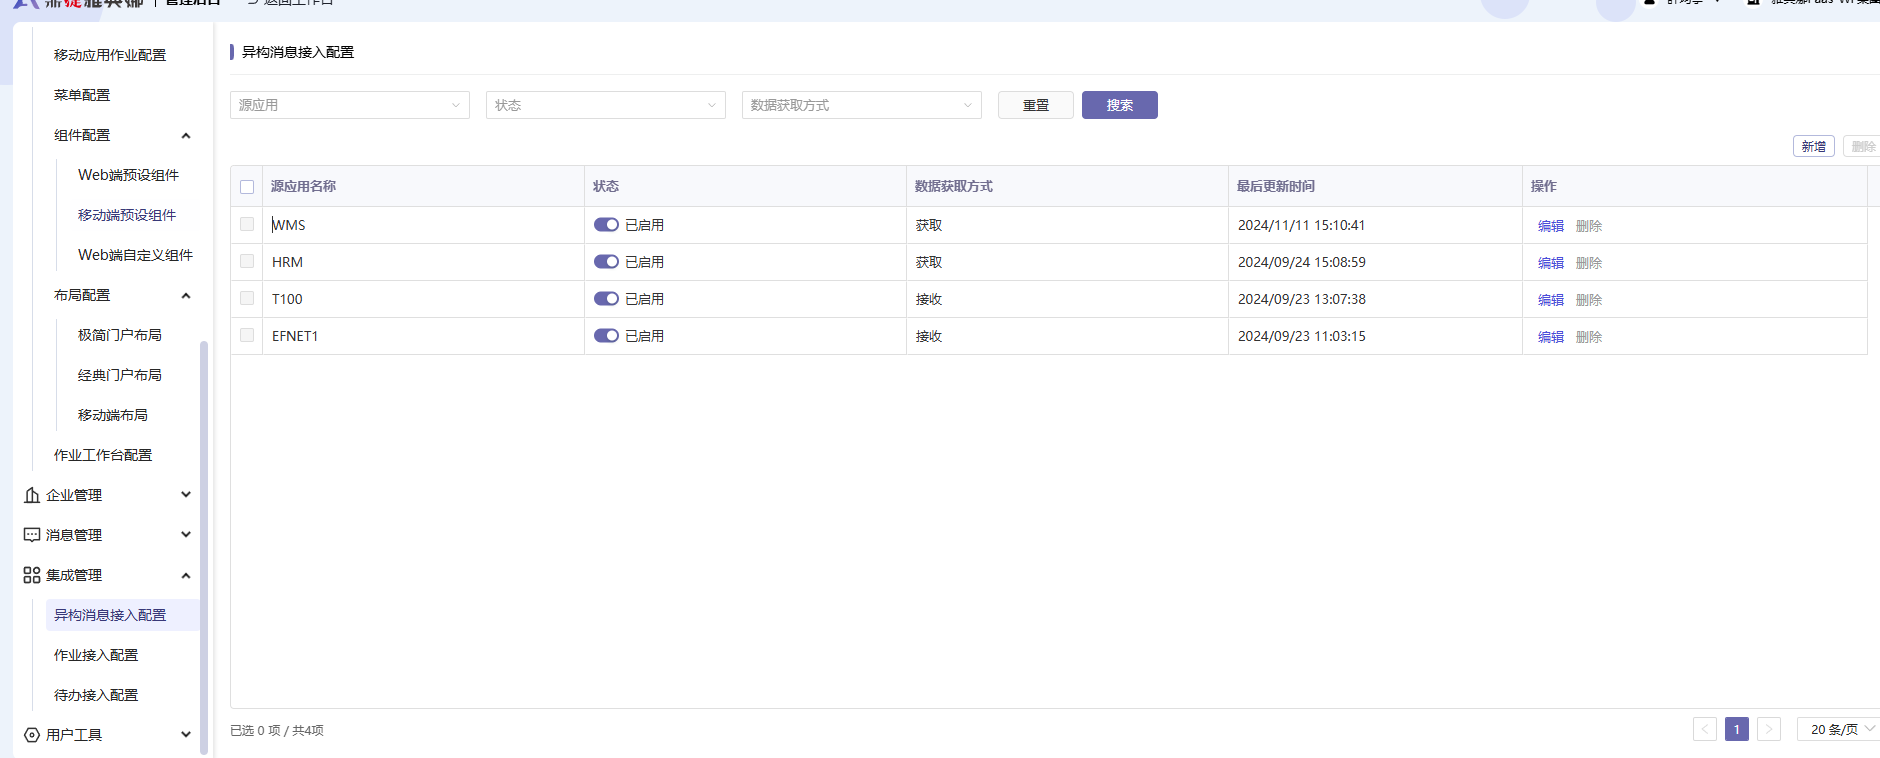Toggle the EFNET1 enabled switch
The image size is (1880, 758).
click(x=606, y=336)
